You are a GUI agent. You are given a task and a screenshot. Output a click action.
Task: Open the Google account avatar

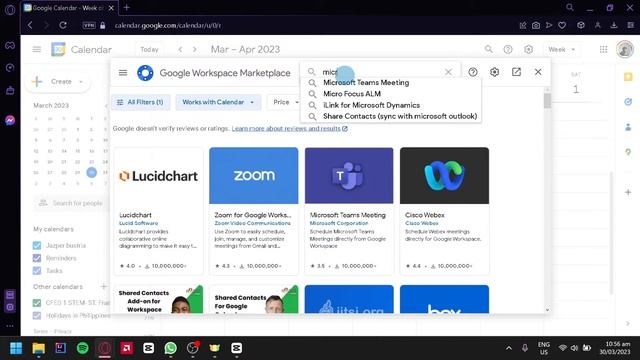pyautogui.click(x=625, y=49)
